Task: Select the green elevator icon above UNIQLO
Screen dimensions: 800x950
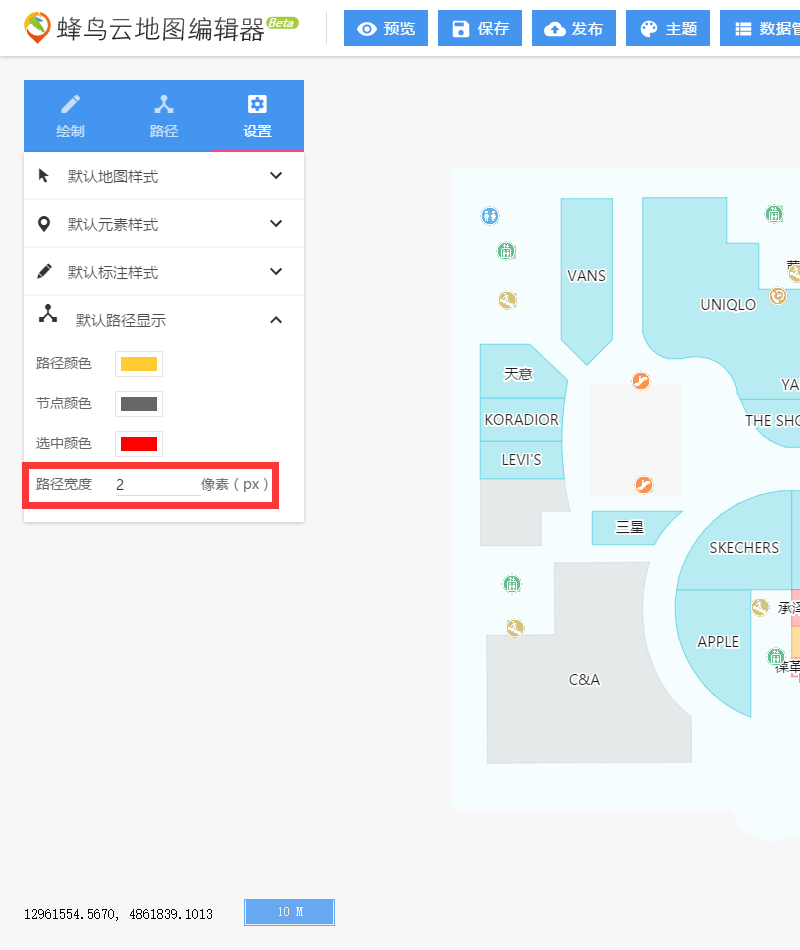Action: tap(774, 213)
